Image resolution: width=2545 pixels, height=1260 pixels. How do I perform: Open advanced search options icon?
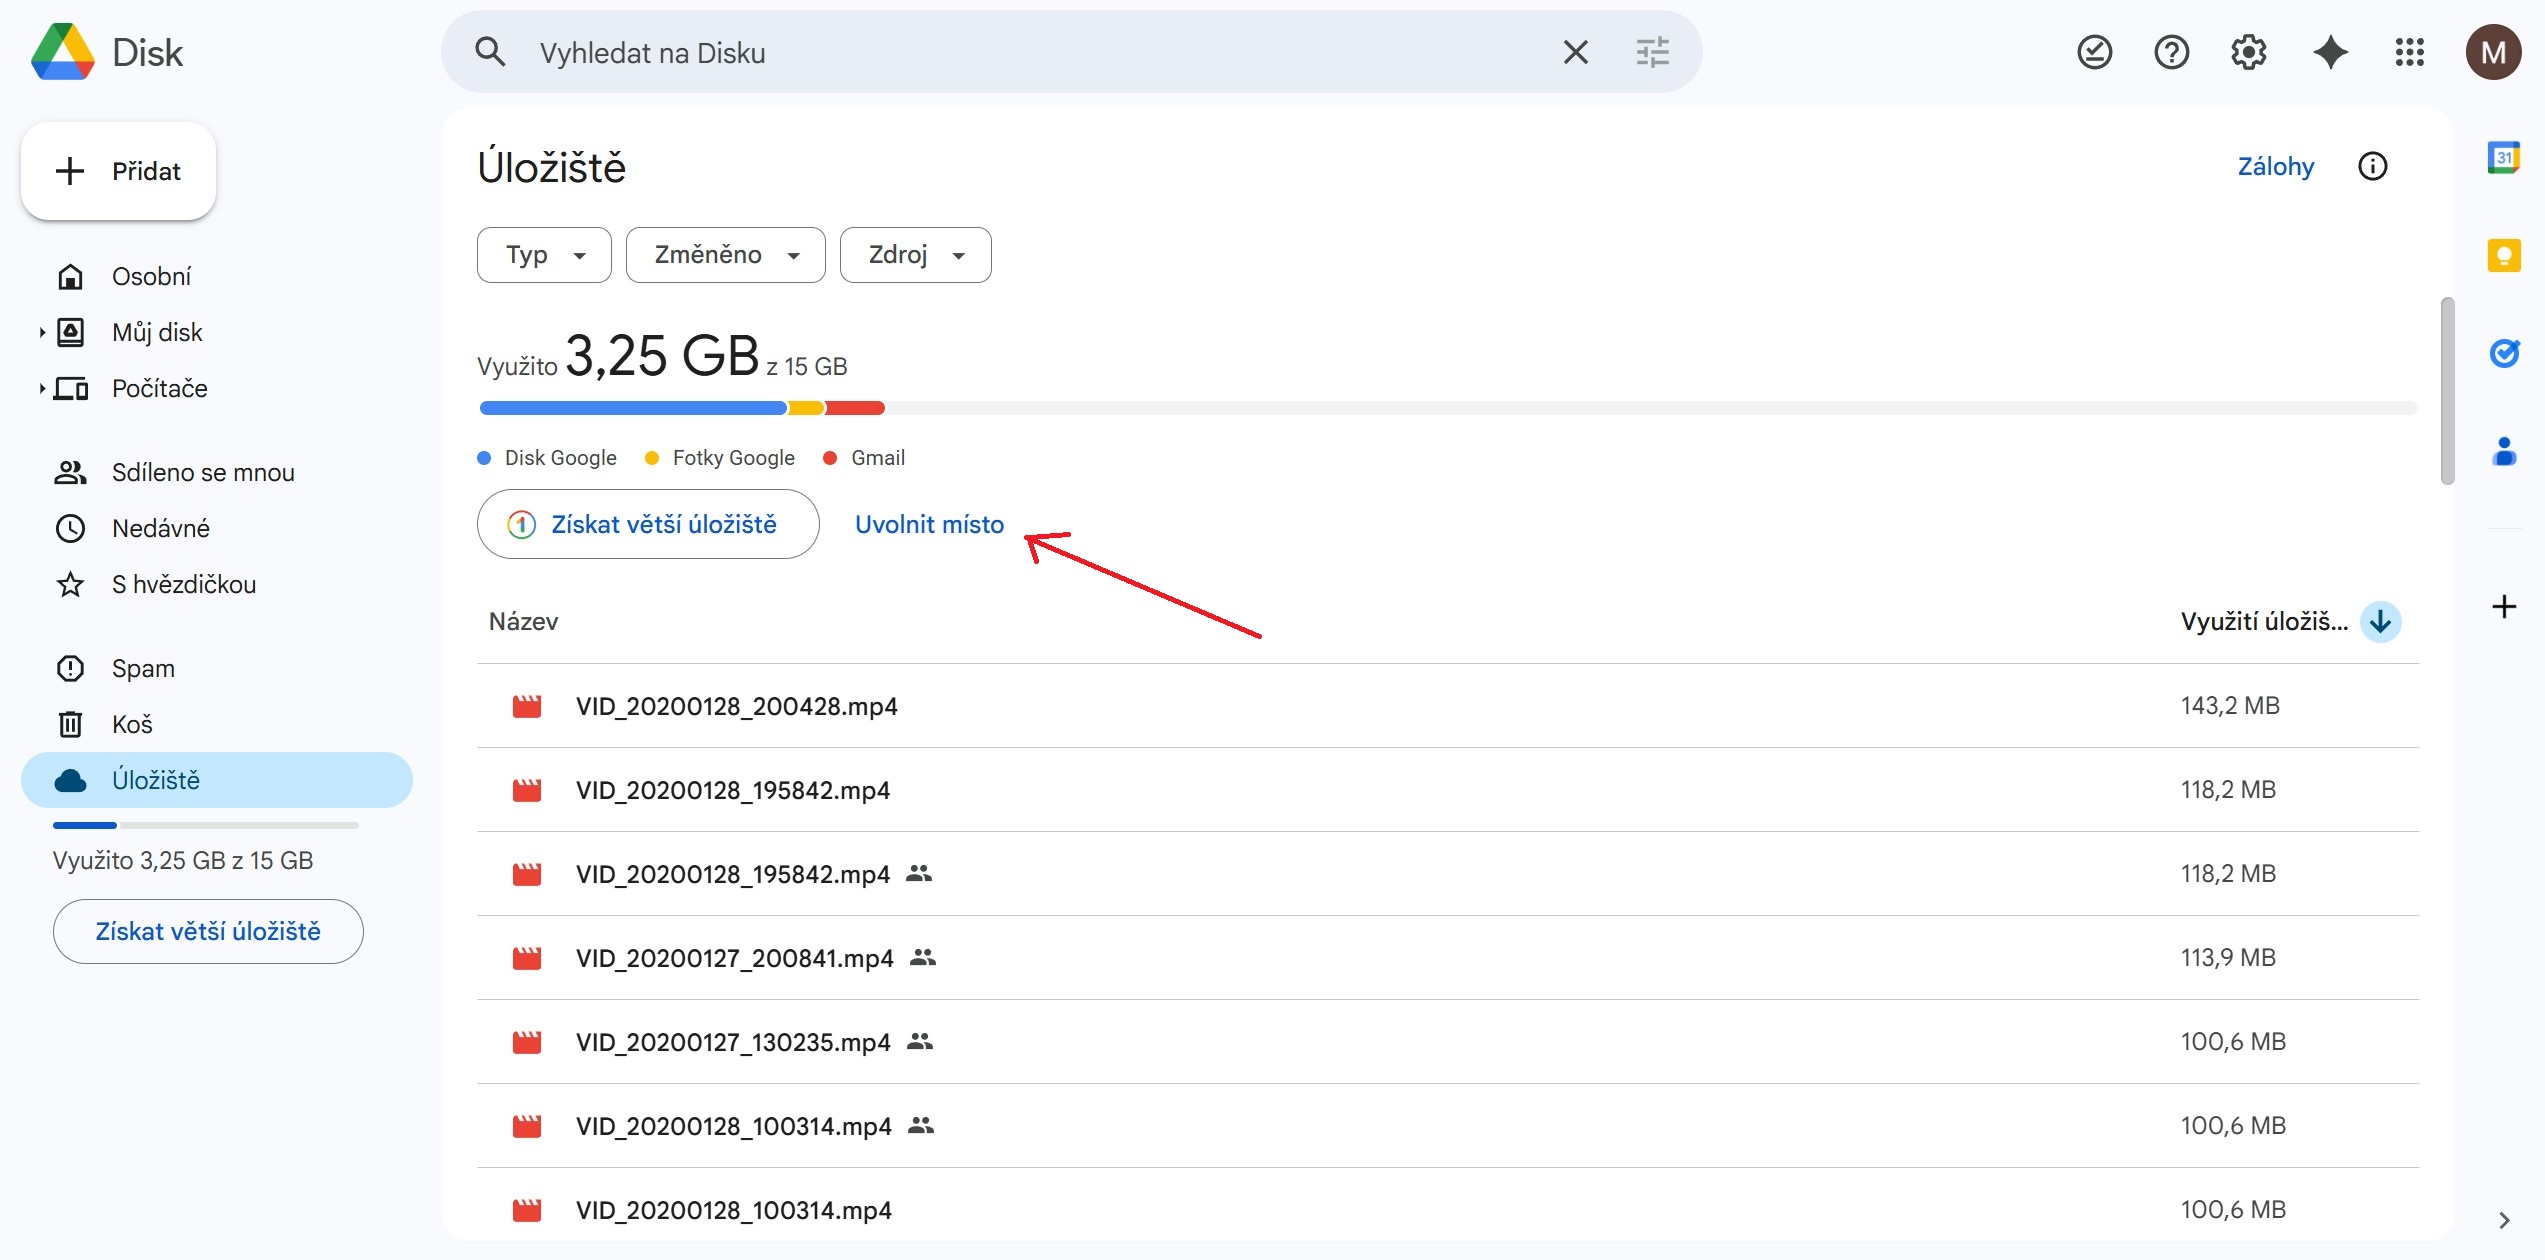pyautogui.click(x=1652, y=52)
